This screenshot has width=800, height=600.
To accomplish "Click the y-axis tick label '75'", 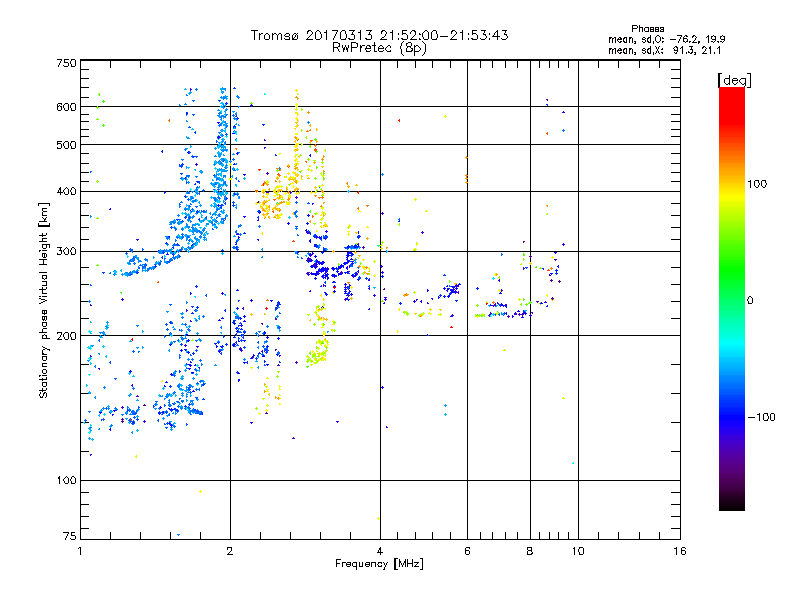I will (x=69, y=536).
